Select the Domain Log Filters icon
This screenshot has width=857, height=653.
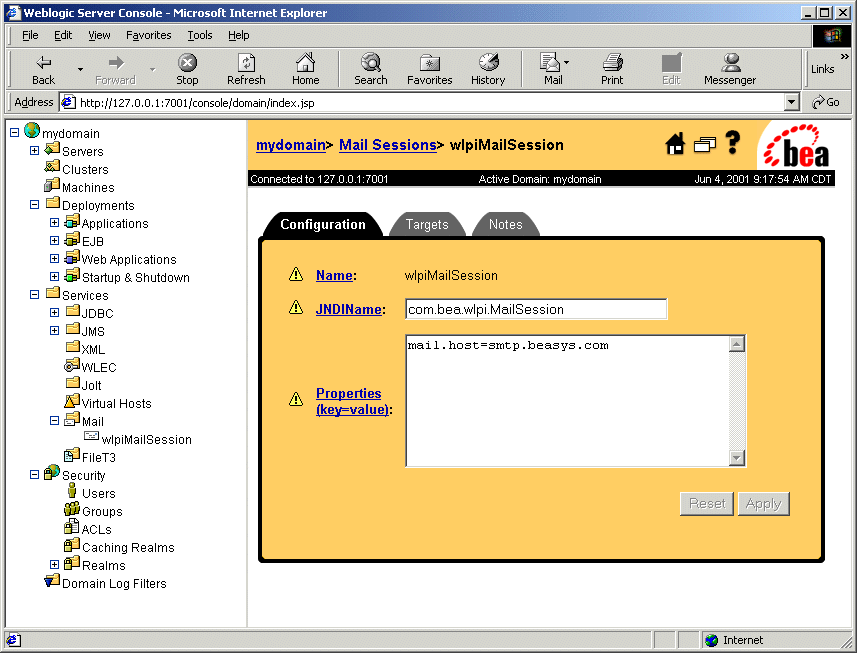52,581
